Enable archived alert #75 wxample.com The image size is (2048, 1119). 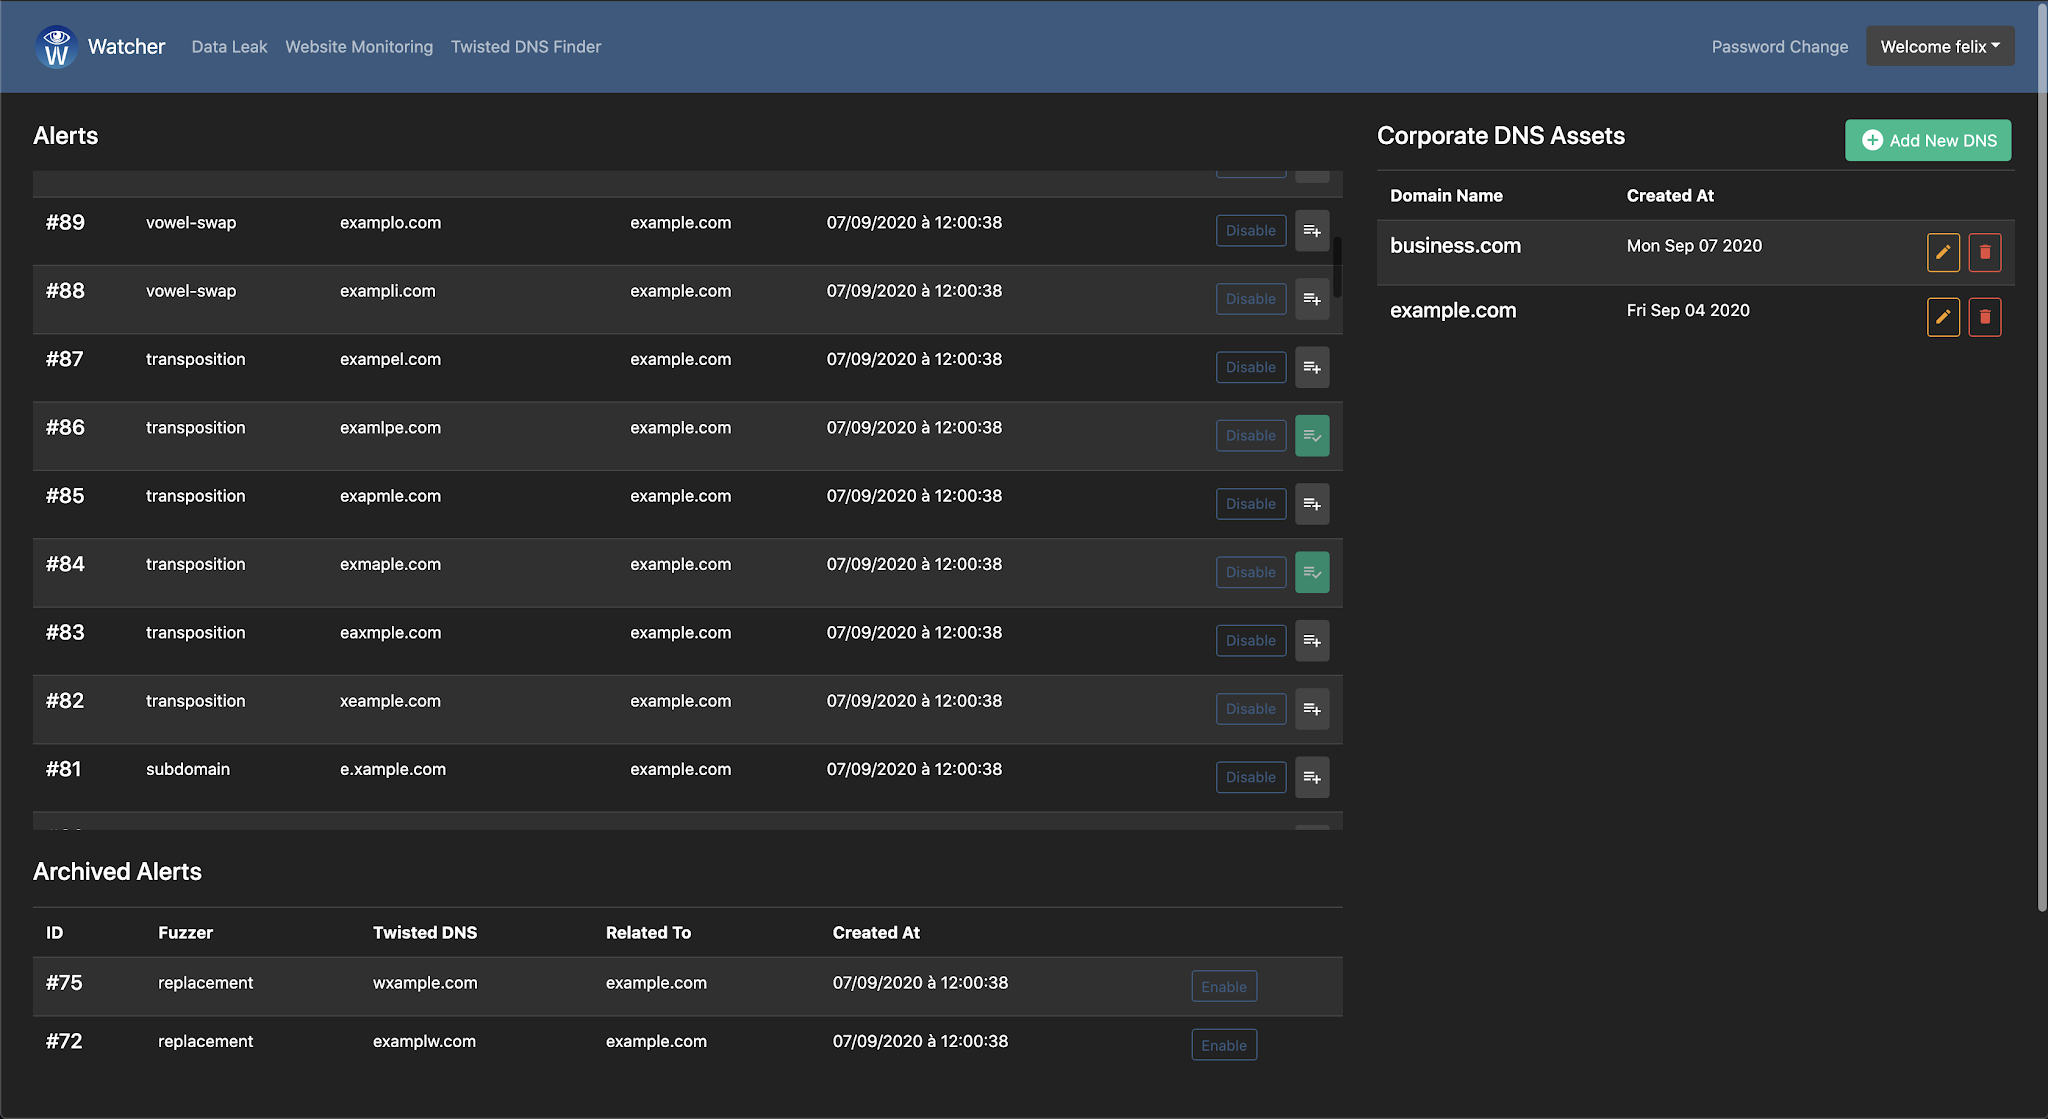[x=1223, y=987]
